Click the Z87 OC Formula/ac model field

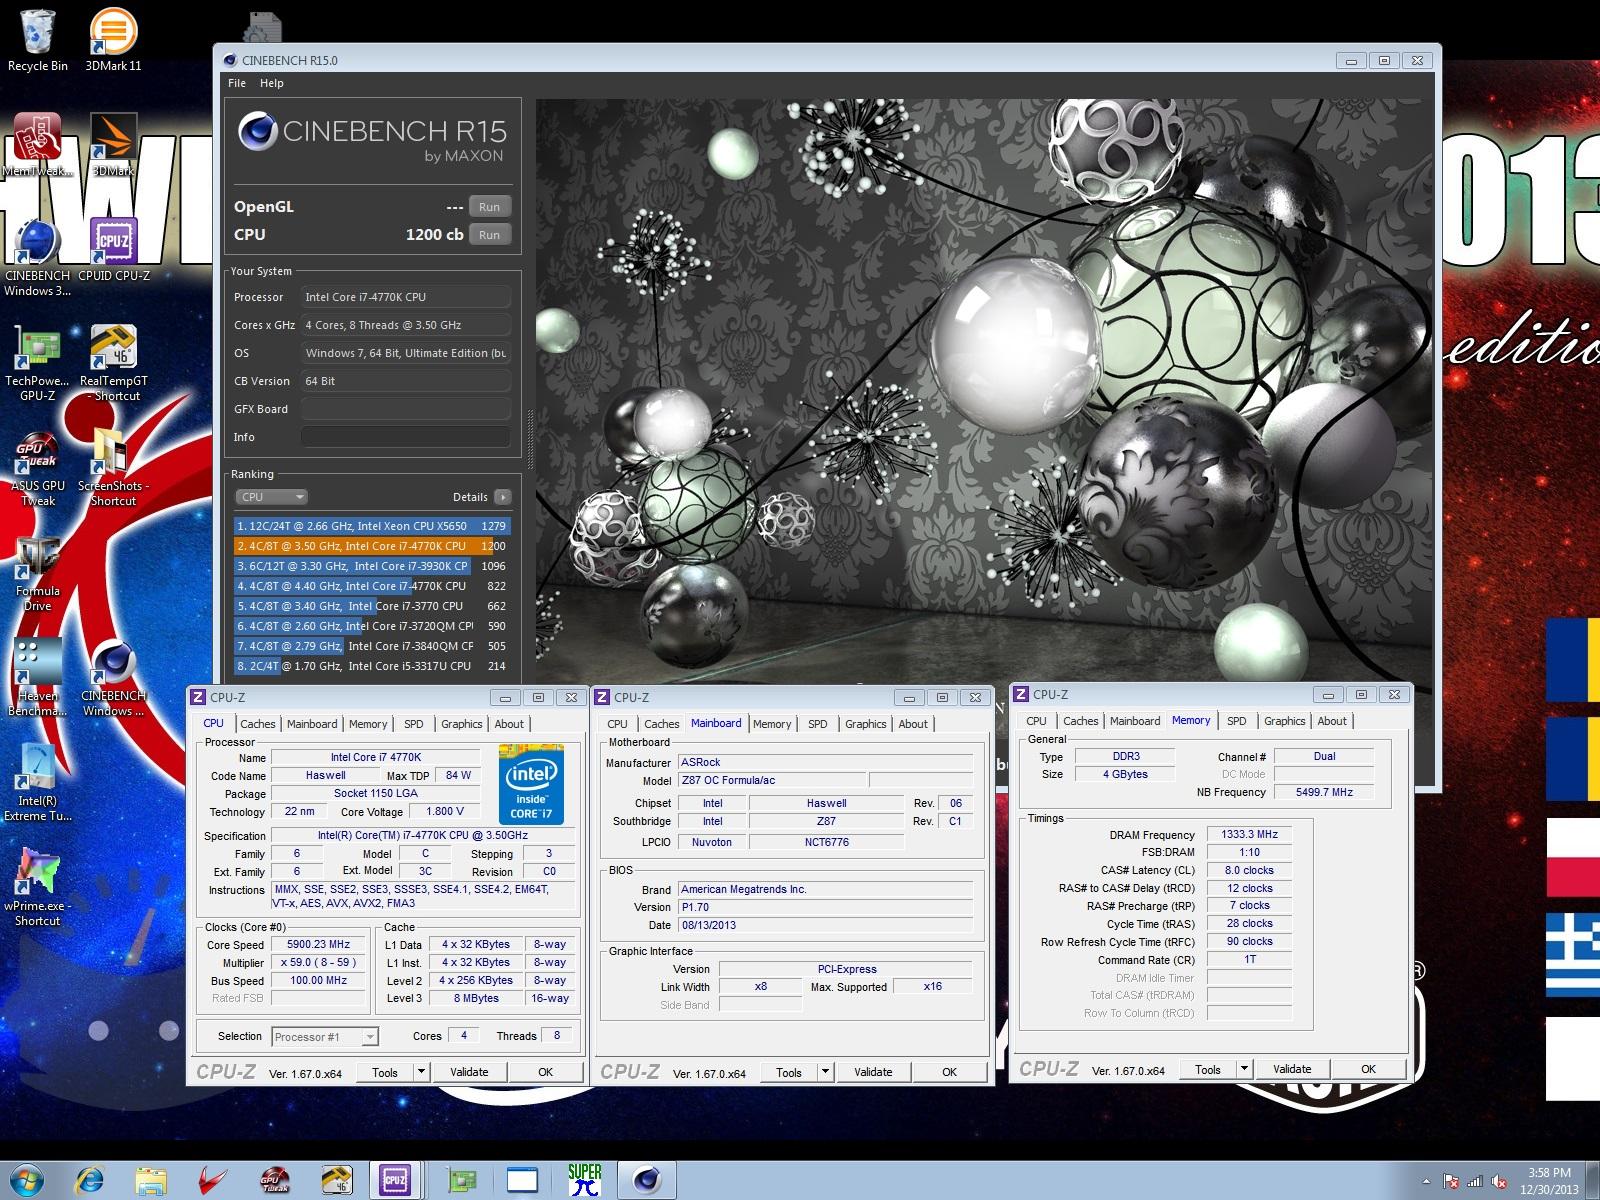[x=772, y=780]
